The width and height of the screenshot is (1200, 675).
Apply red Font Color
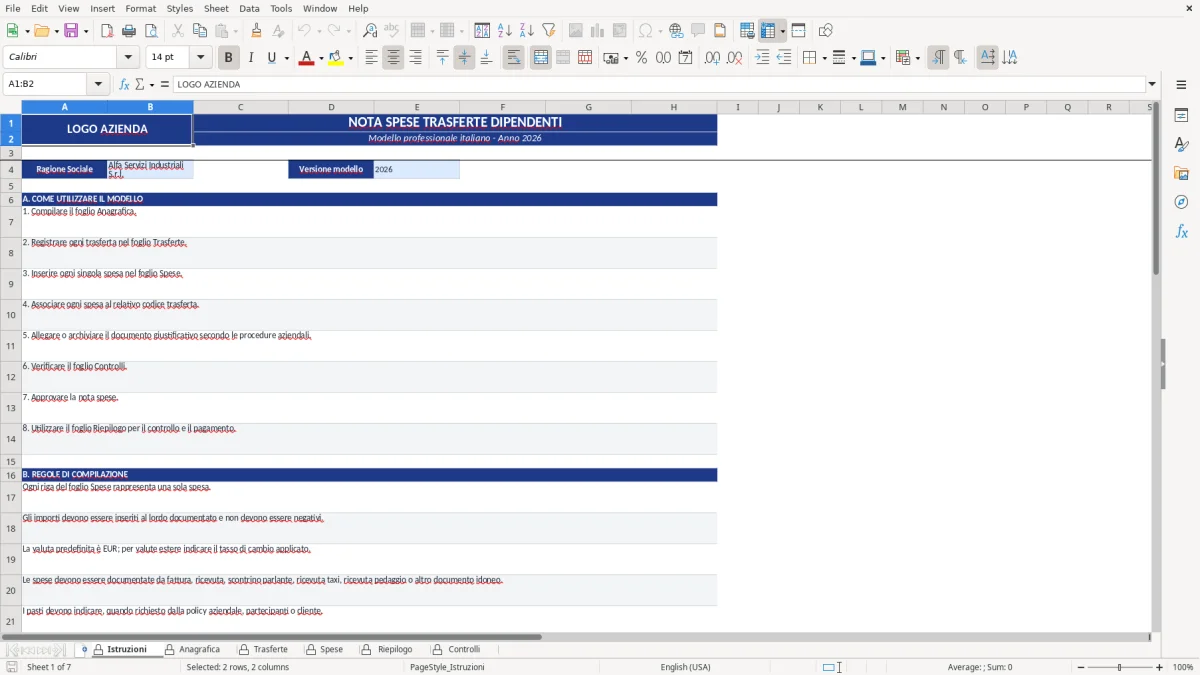306,58
